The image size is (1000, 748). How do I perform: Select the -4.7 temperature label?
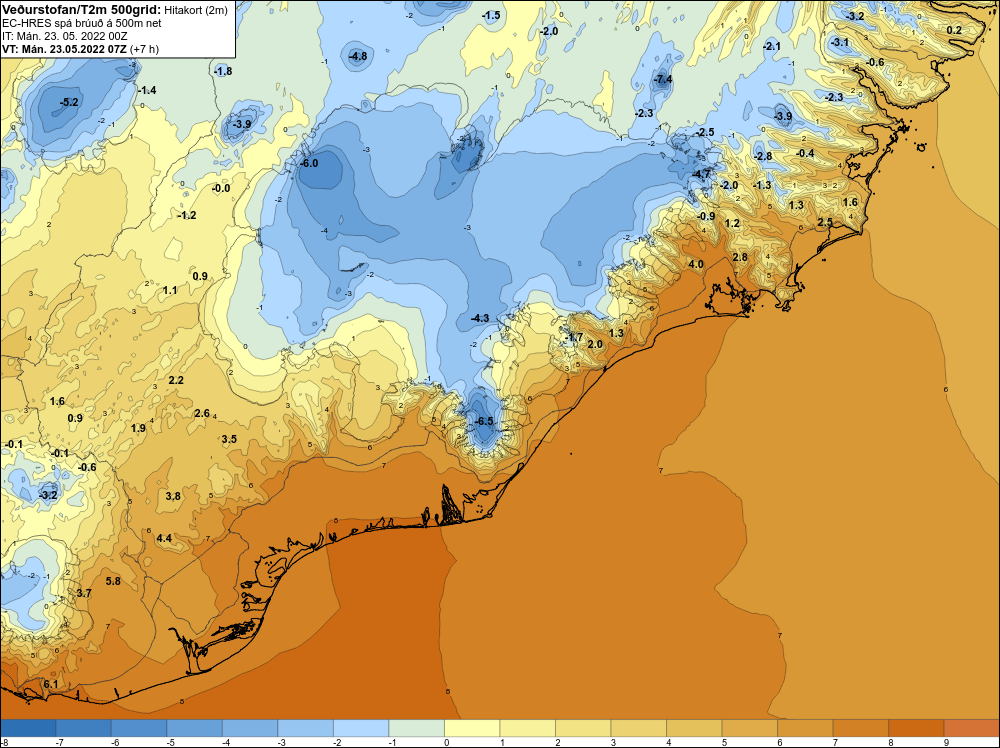(x=702, y=175)
